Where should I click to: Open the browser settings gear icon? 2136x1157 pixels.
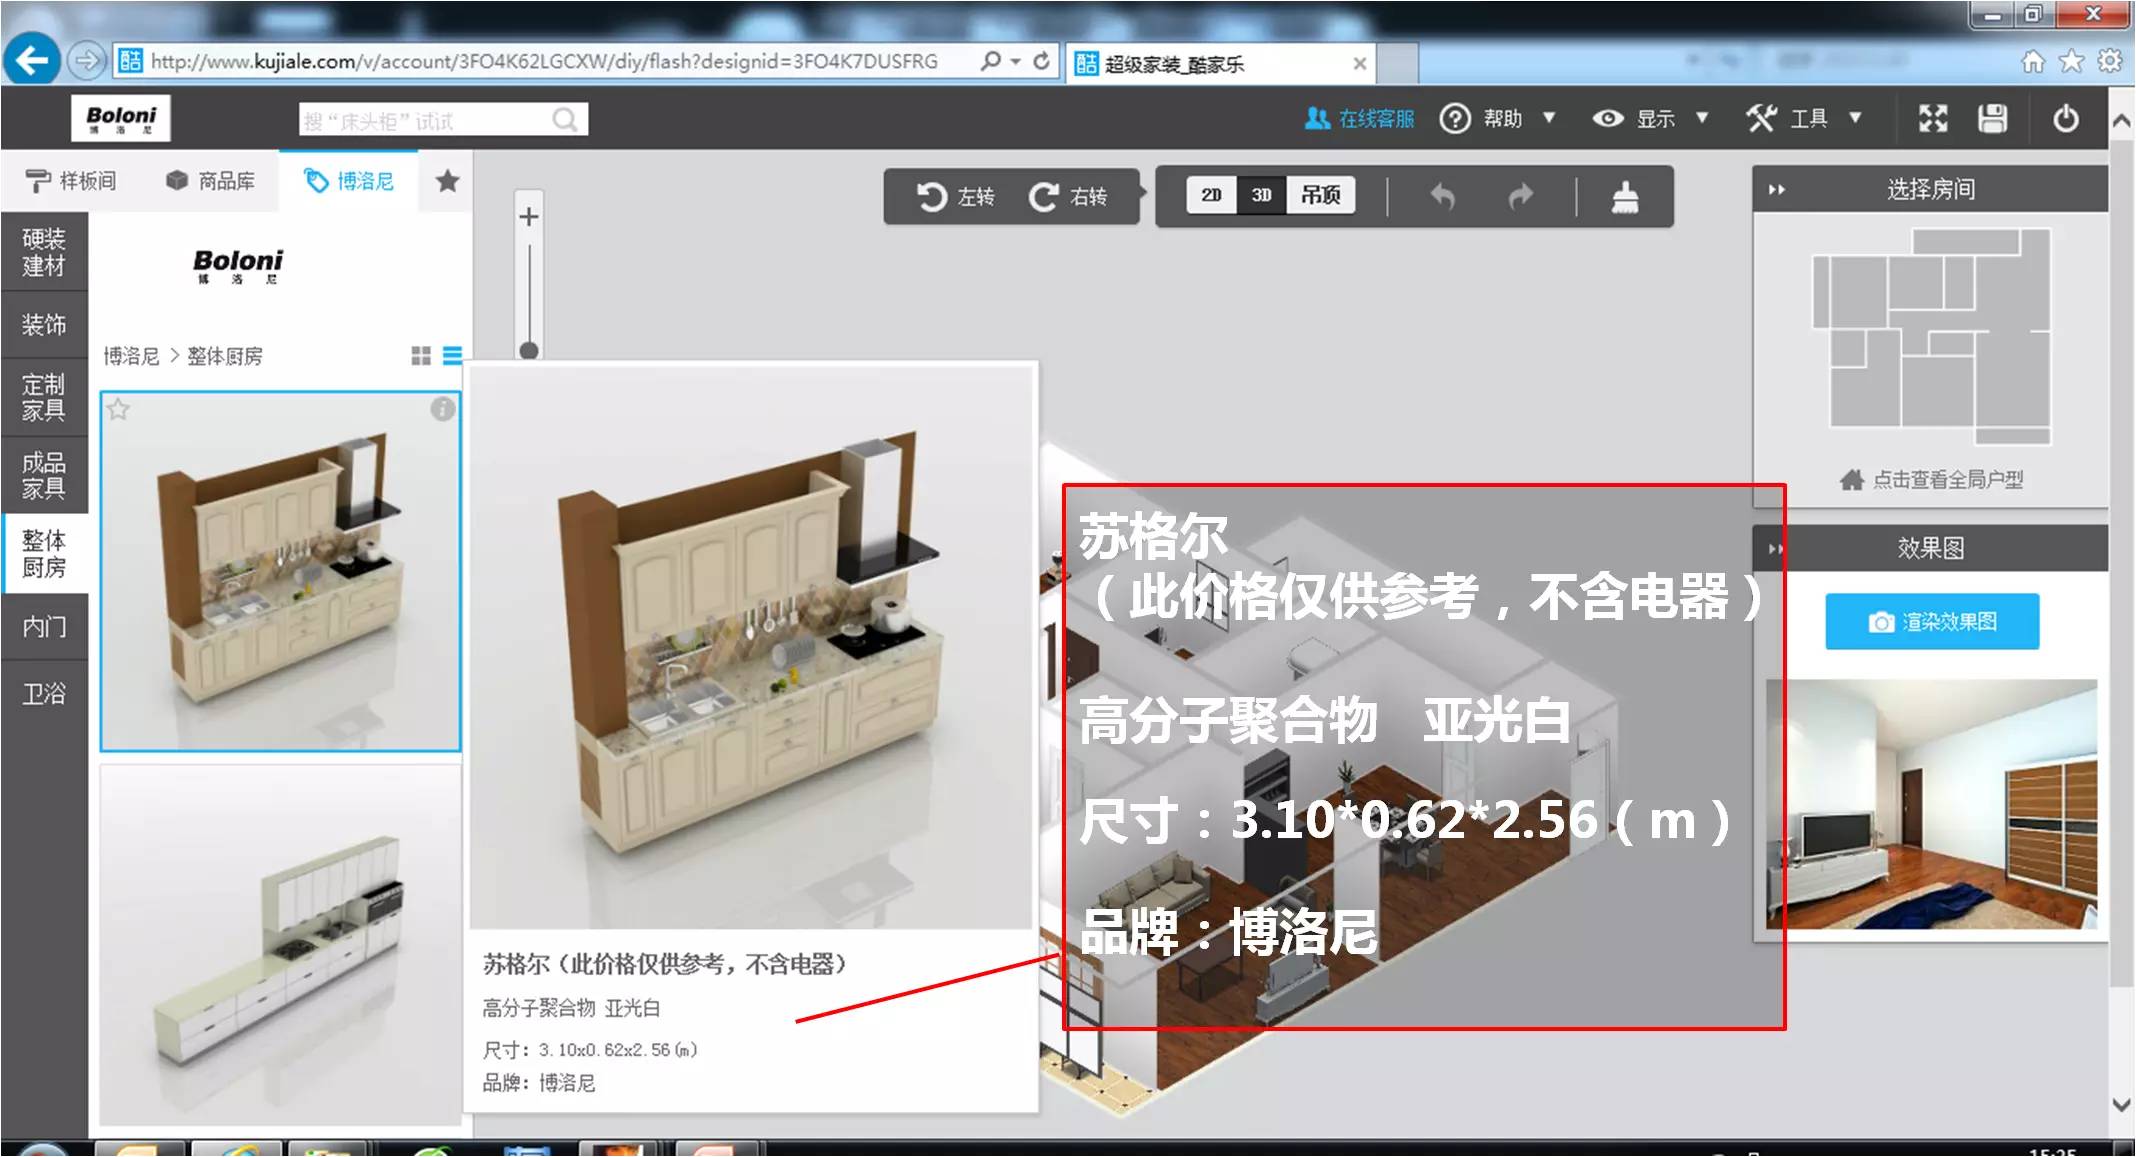(2110, 62)
